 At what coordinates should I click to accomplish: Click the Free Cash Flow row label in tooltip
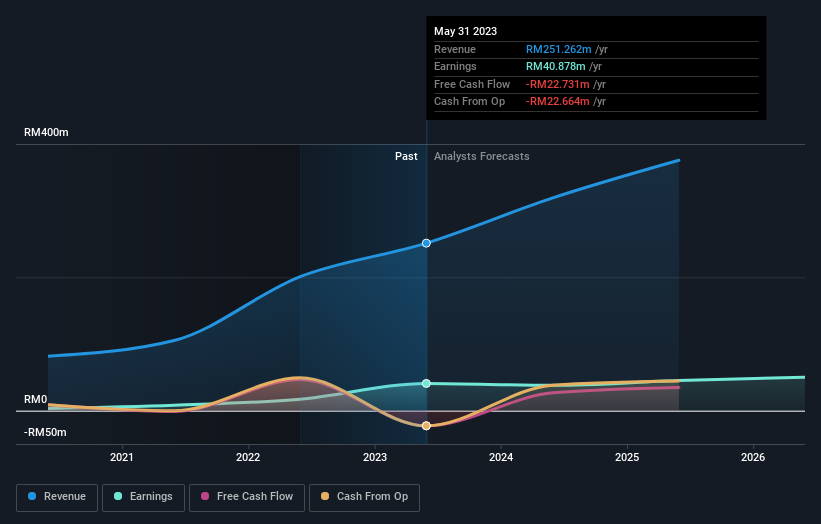tap(472, 84)
